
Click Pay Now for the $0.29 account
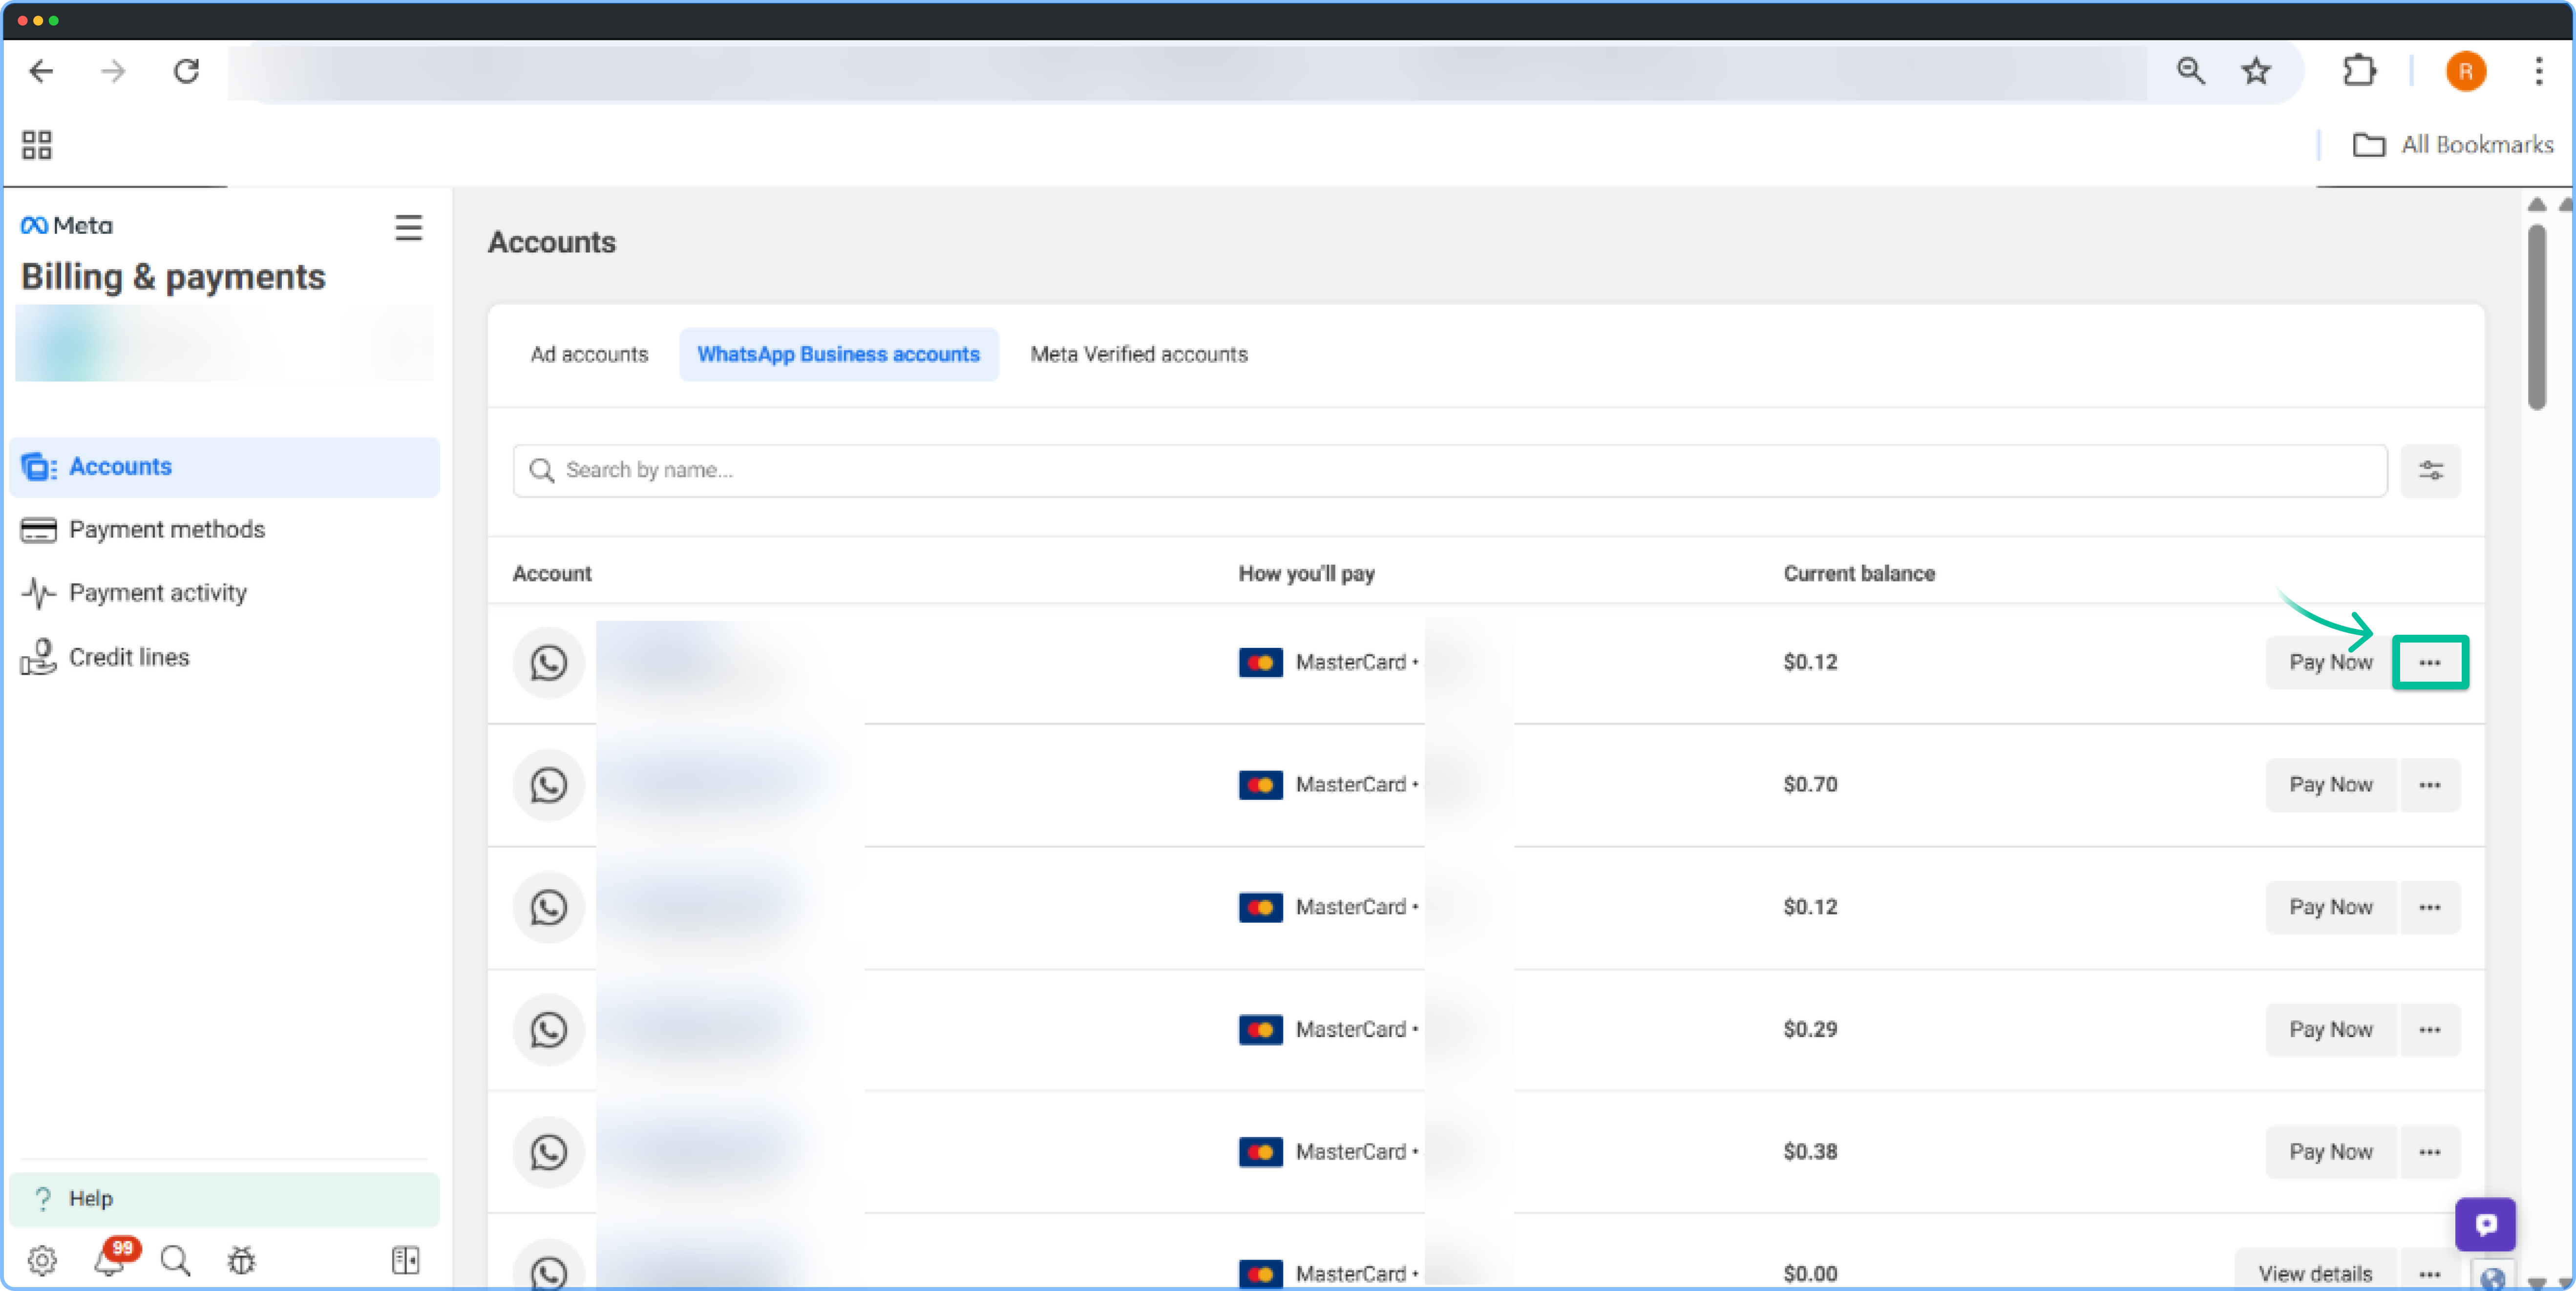[2330, 1029]
